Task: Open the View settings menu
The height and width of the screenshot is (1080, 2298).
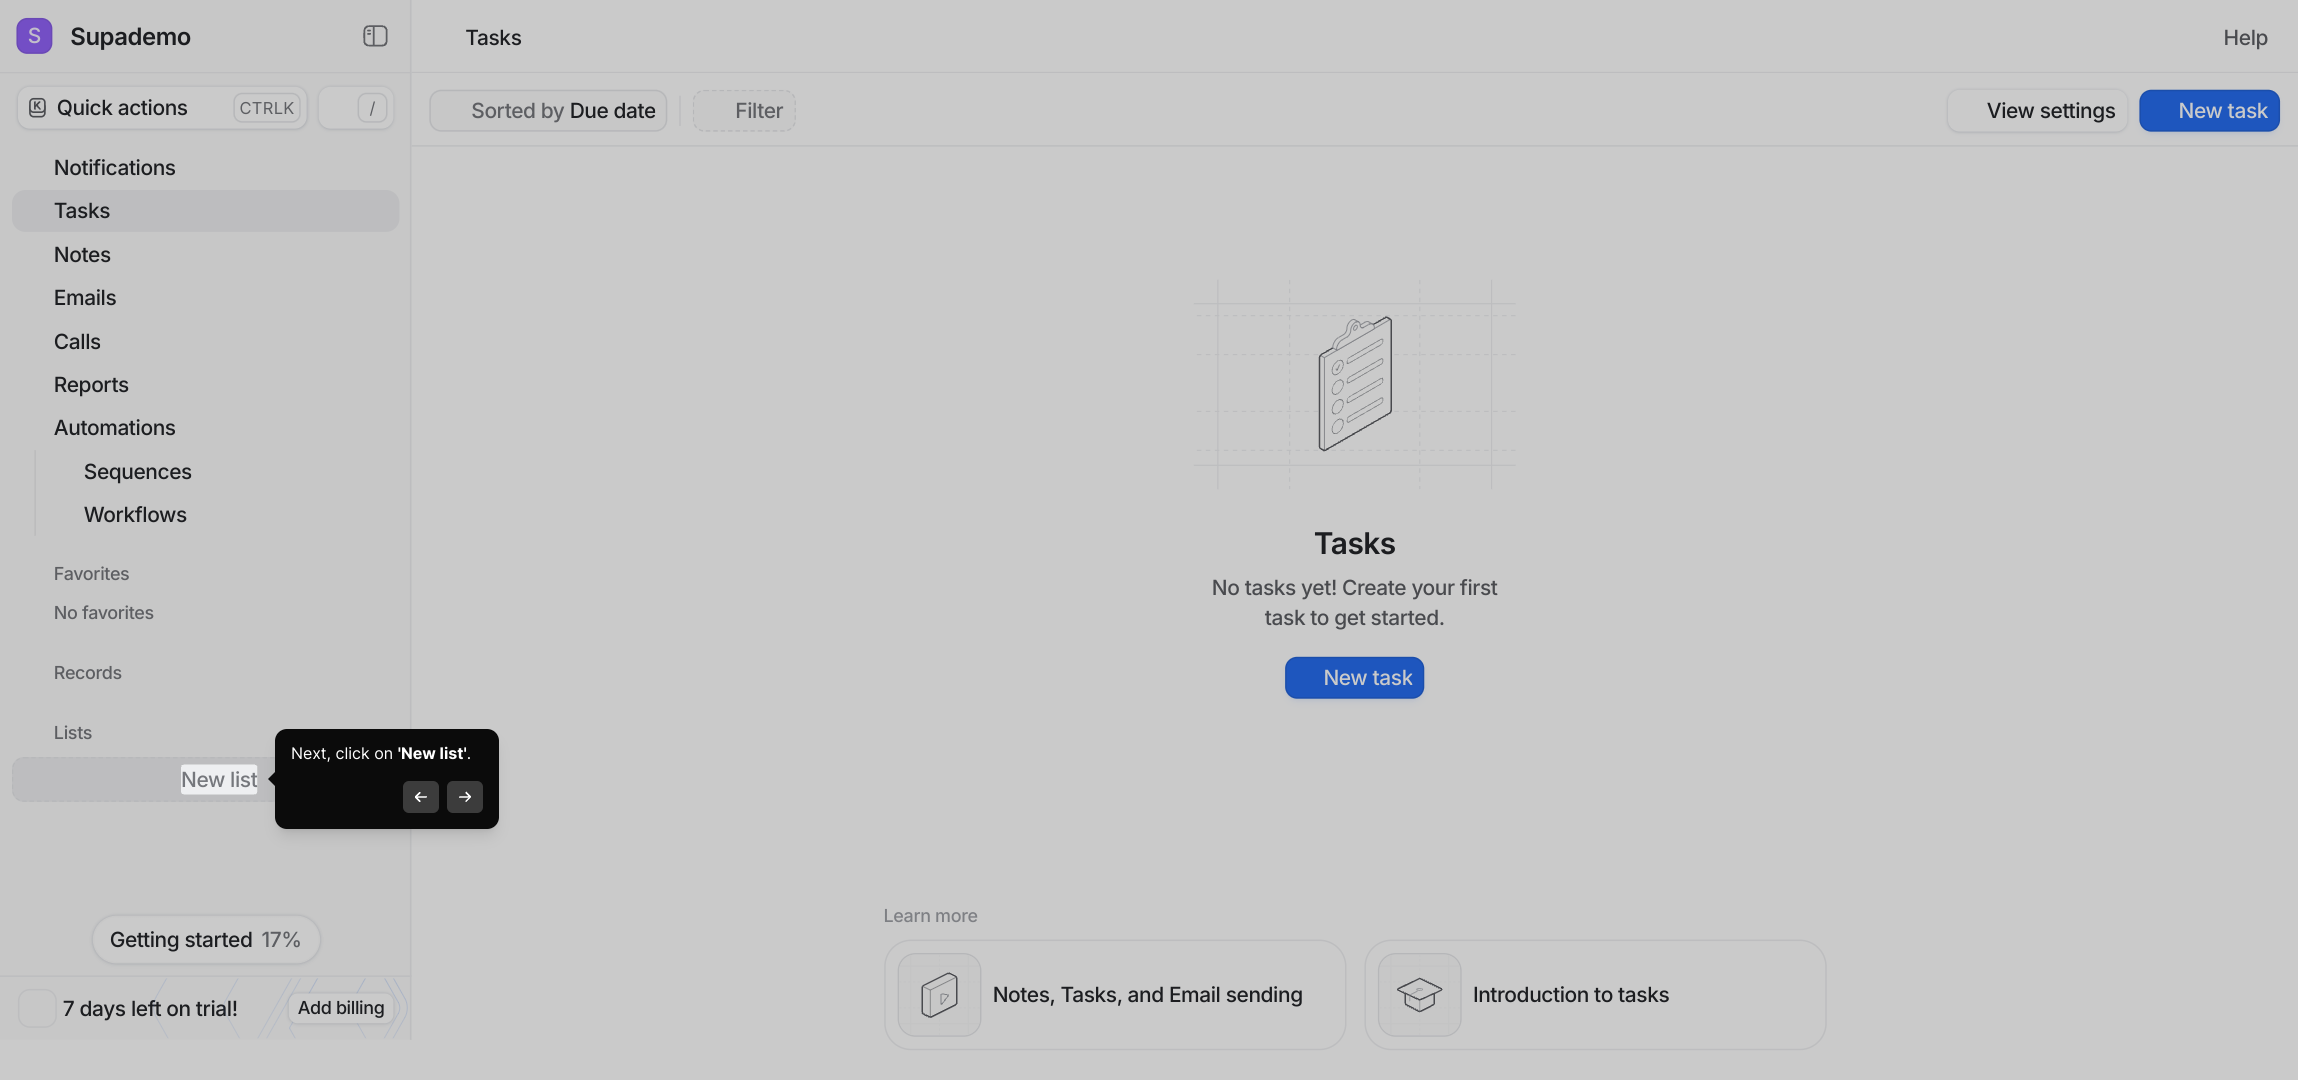Action: (2036, 111)
